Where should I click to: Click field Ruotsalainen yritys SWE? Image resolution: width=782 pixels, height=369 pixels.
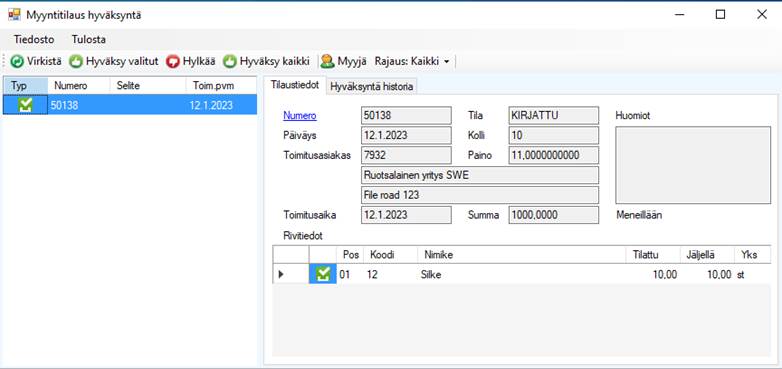(480, 176)
